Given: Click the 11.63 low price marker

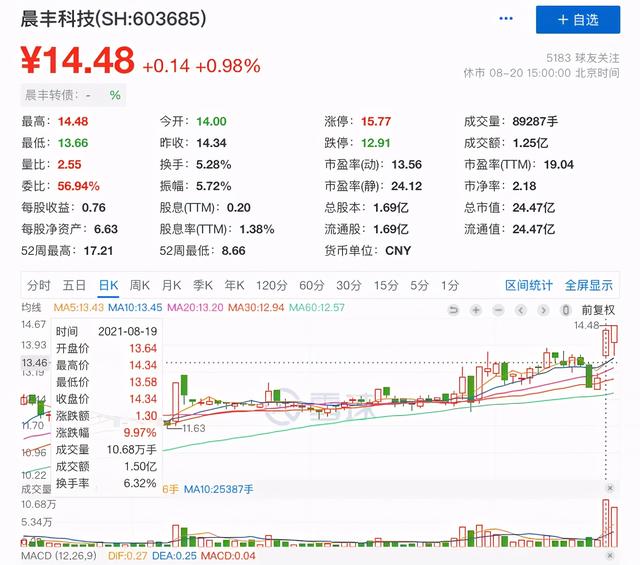Looking at the screenshot, I should tap(193, 428).
